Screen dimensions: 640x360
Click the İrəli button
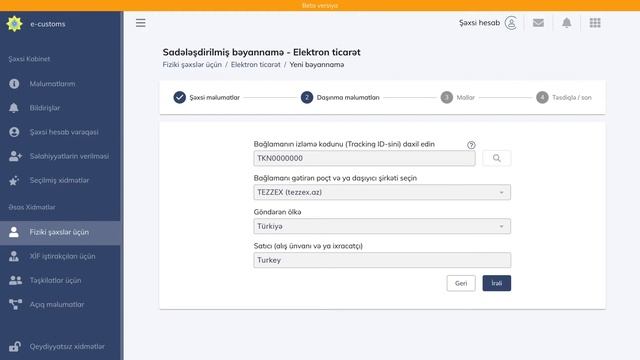point(496,283)
